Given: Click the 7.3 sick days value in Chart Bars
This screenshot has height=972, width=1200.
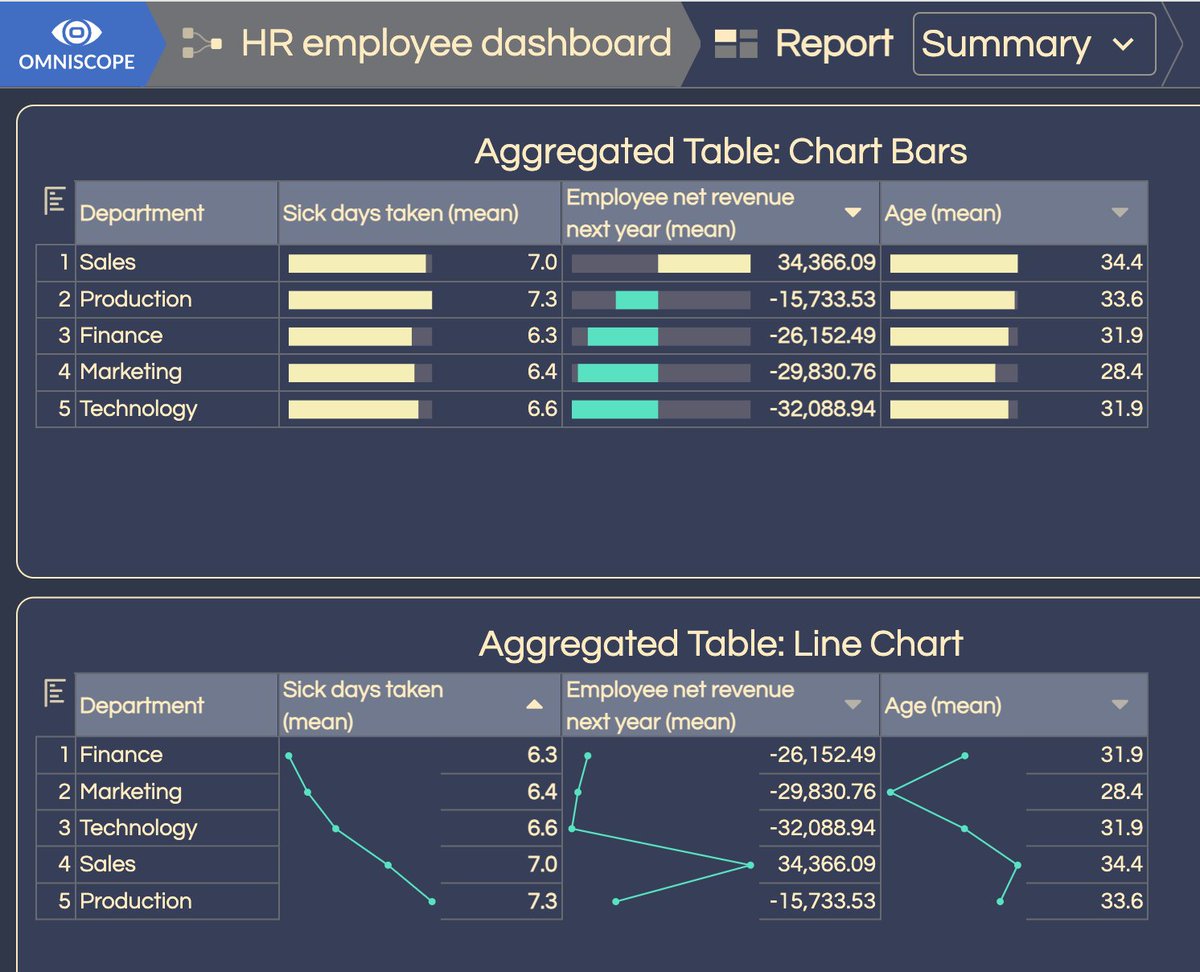Looking at the screenshot, I should (543, 299).
